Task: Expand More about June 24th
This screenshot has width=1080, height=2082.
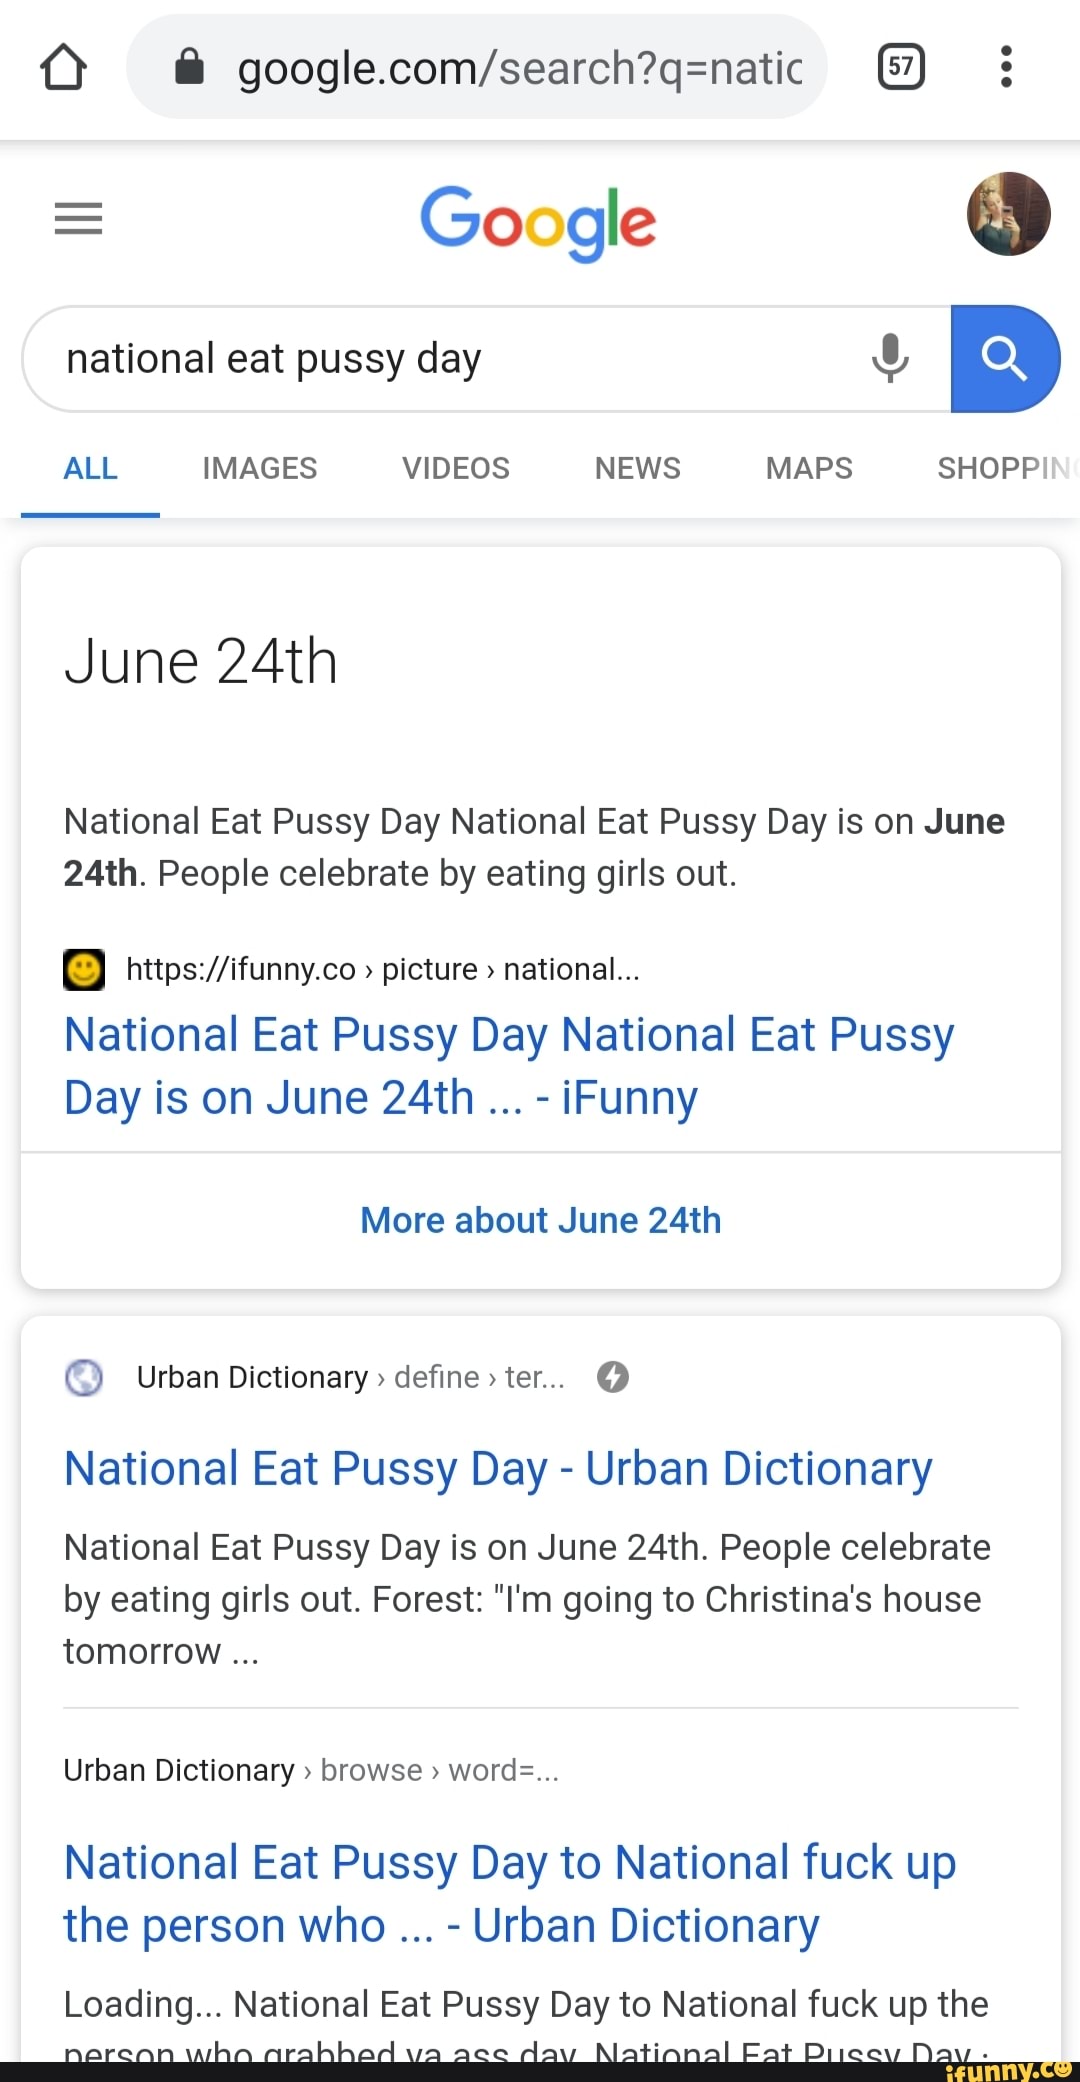Action: tap(540, 1220)
